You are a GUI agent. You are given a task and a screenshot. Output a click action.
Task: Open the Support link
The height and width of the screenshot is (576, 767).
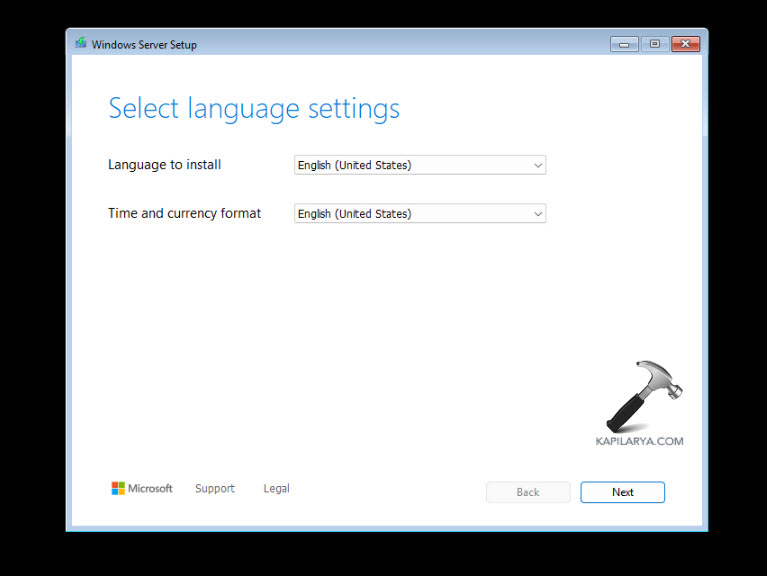(x=215, y=488)
